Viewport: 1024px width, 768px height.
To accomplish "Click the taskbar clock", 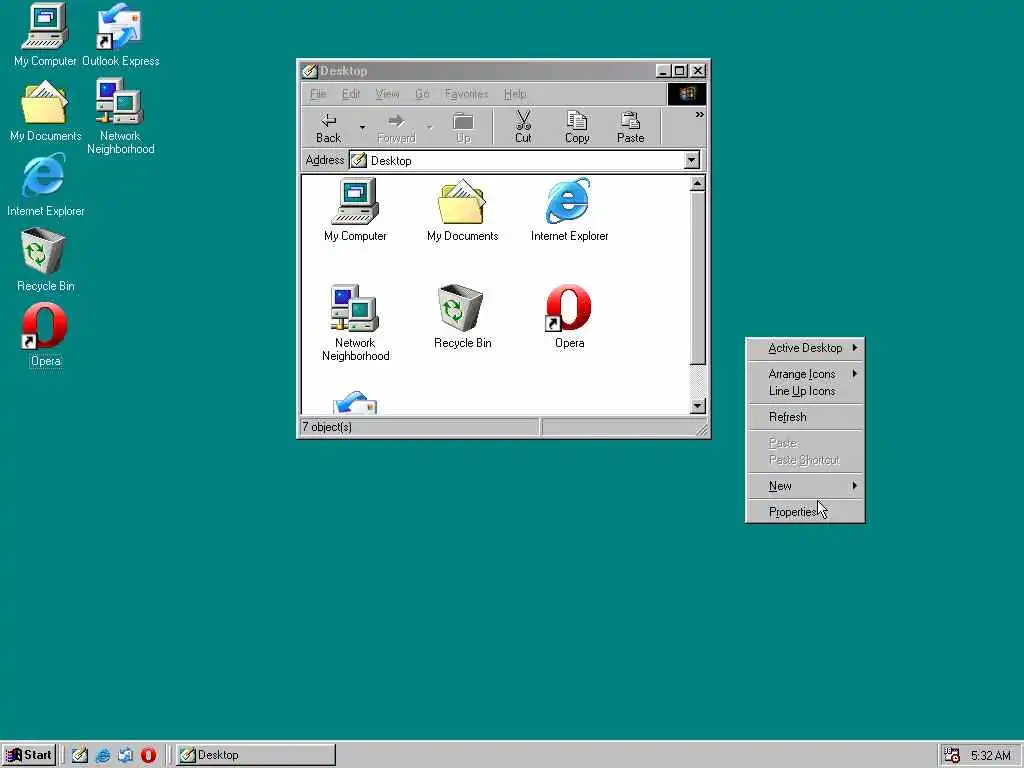I will coord(990,756).
